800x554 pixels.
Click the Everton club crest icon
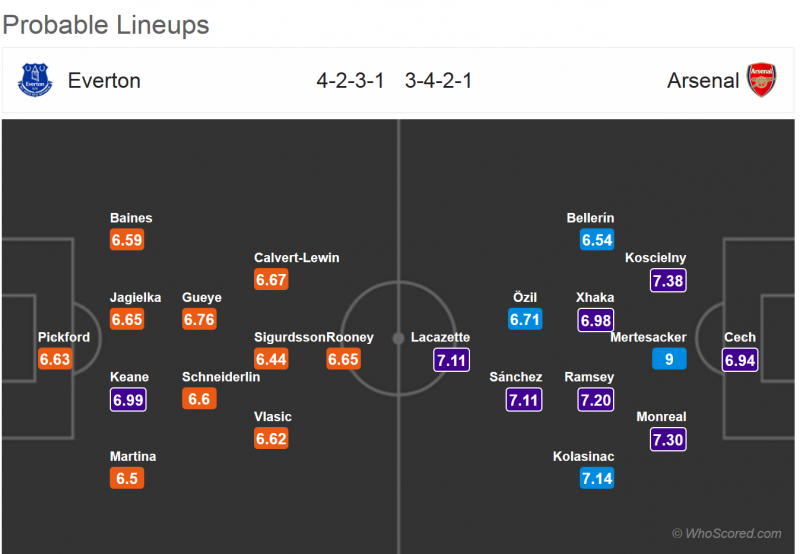click(35, 80)
